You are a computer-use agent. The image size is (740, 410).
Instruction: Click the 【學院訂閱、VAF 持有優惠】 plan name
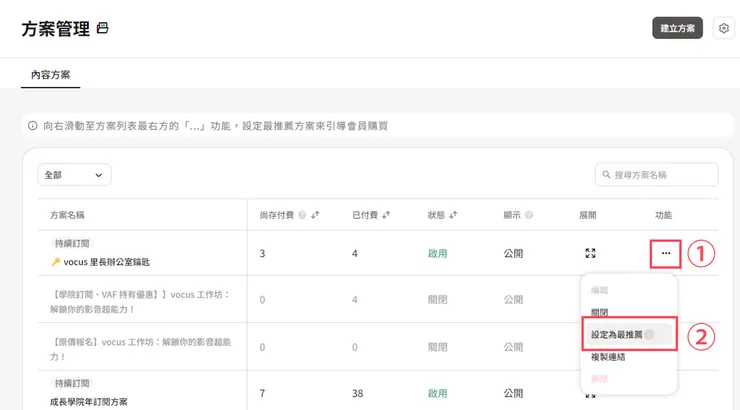(x=140, y=302)
